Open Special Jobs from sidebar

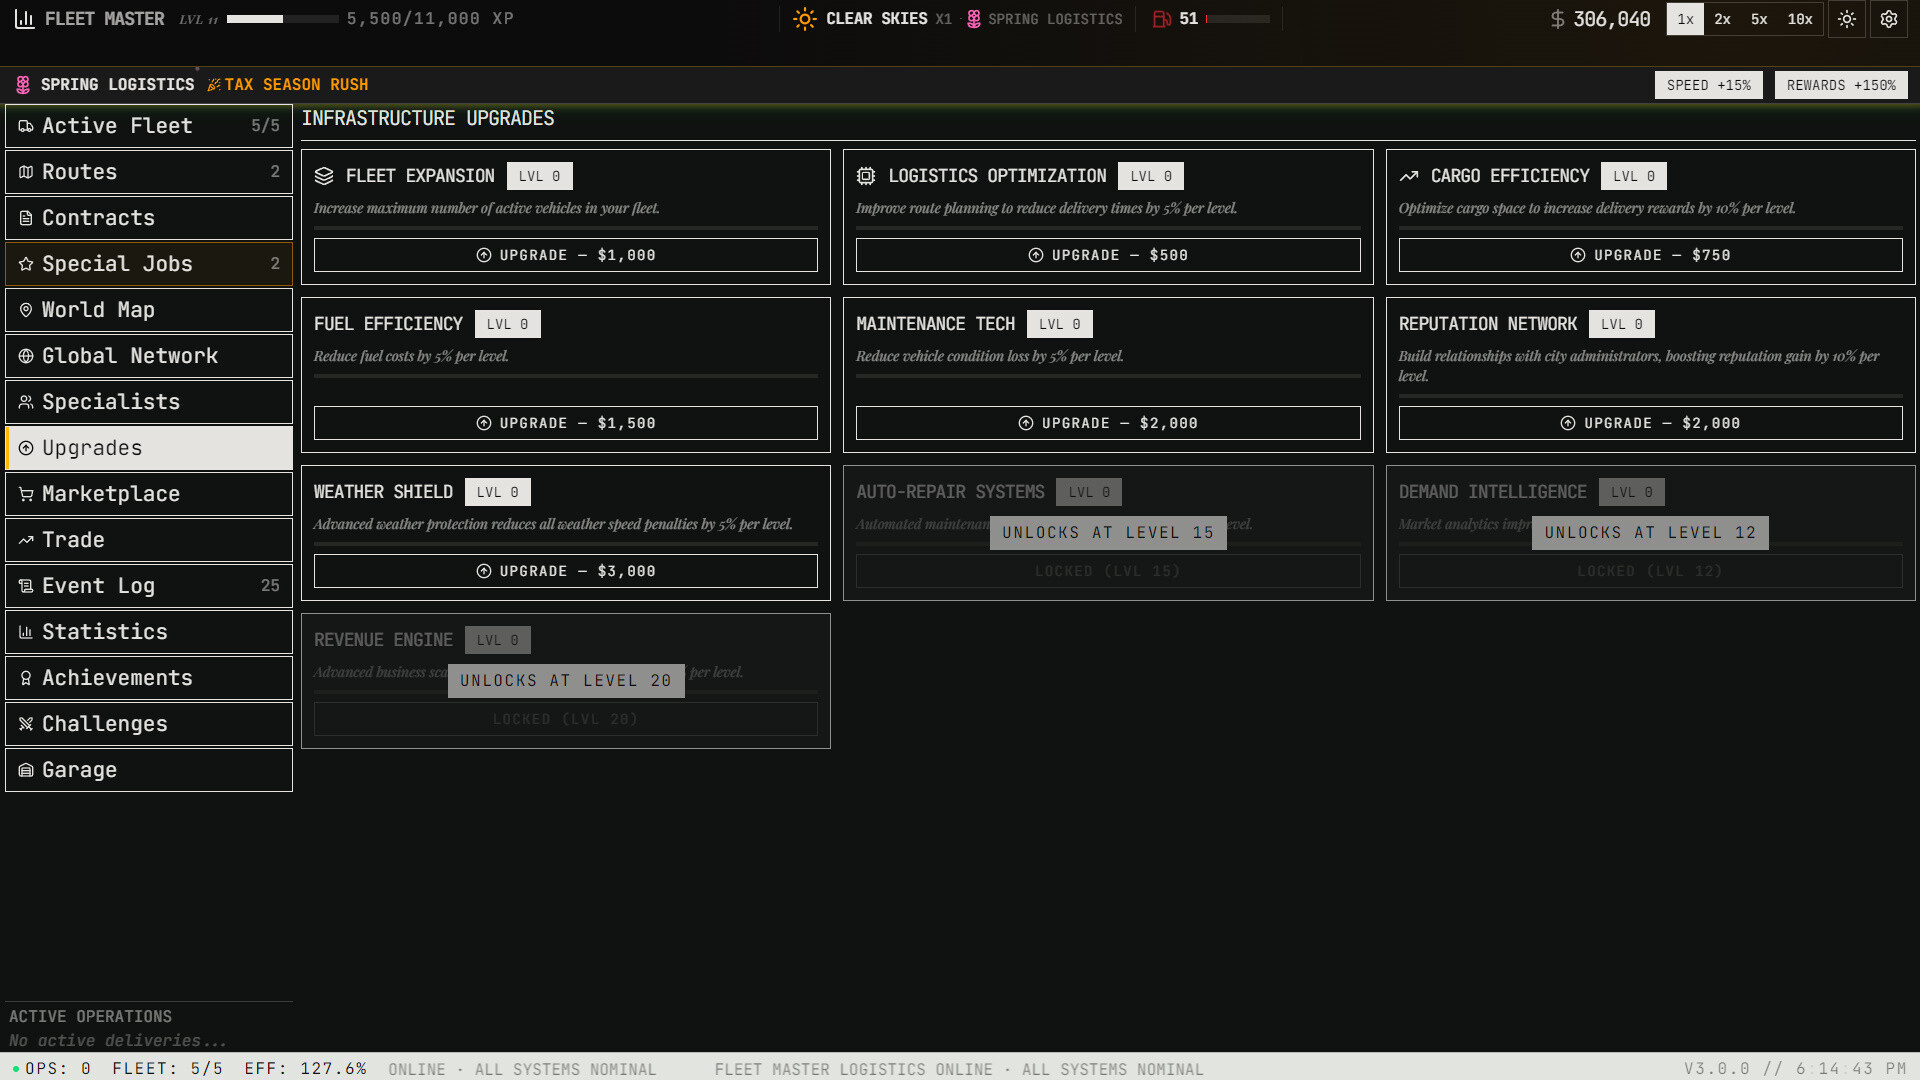(x=149, y=264)
